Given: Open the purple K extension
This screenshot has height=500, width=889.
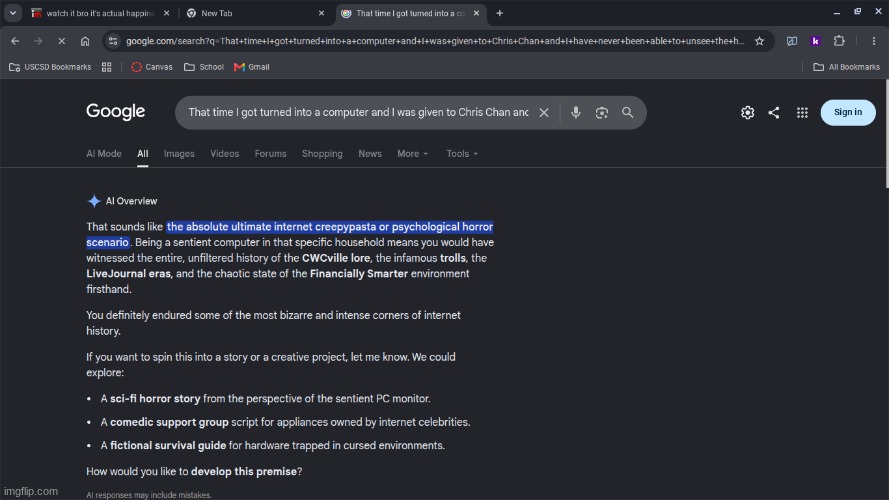Looking at the screenshot, I should (815, 41).
